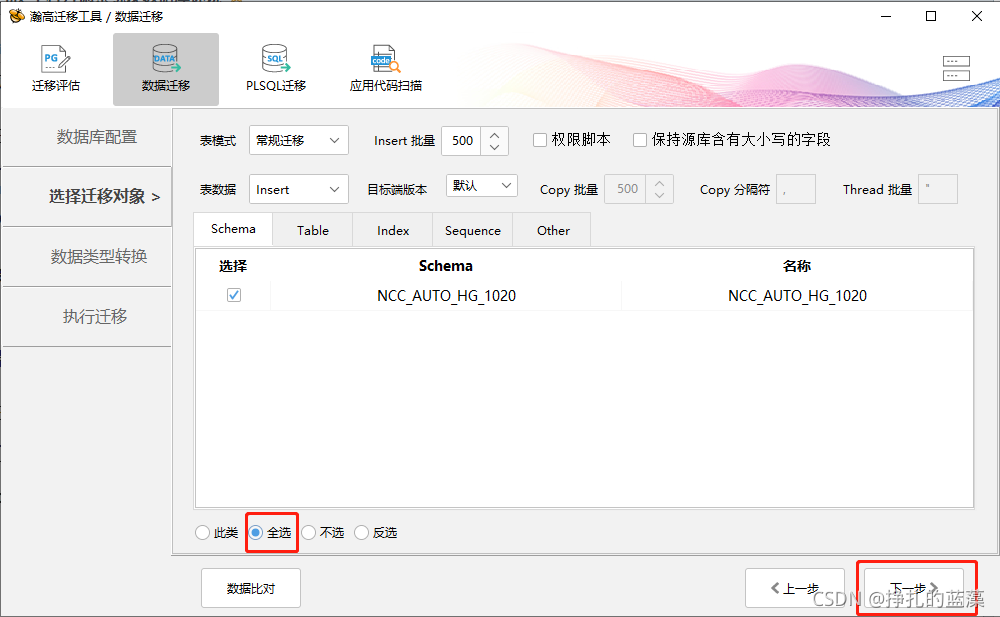
Task: Go to the 数据类型转换 step
Action: pos(87,256)
